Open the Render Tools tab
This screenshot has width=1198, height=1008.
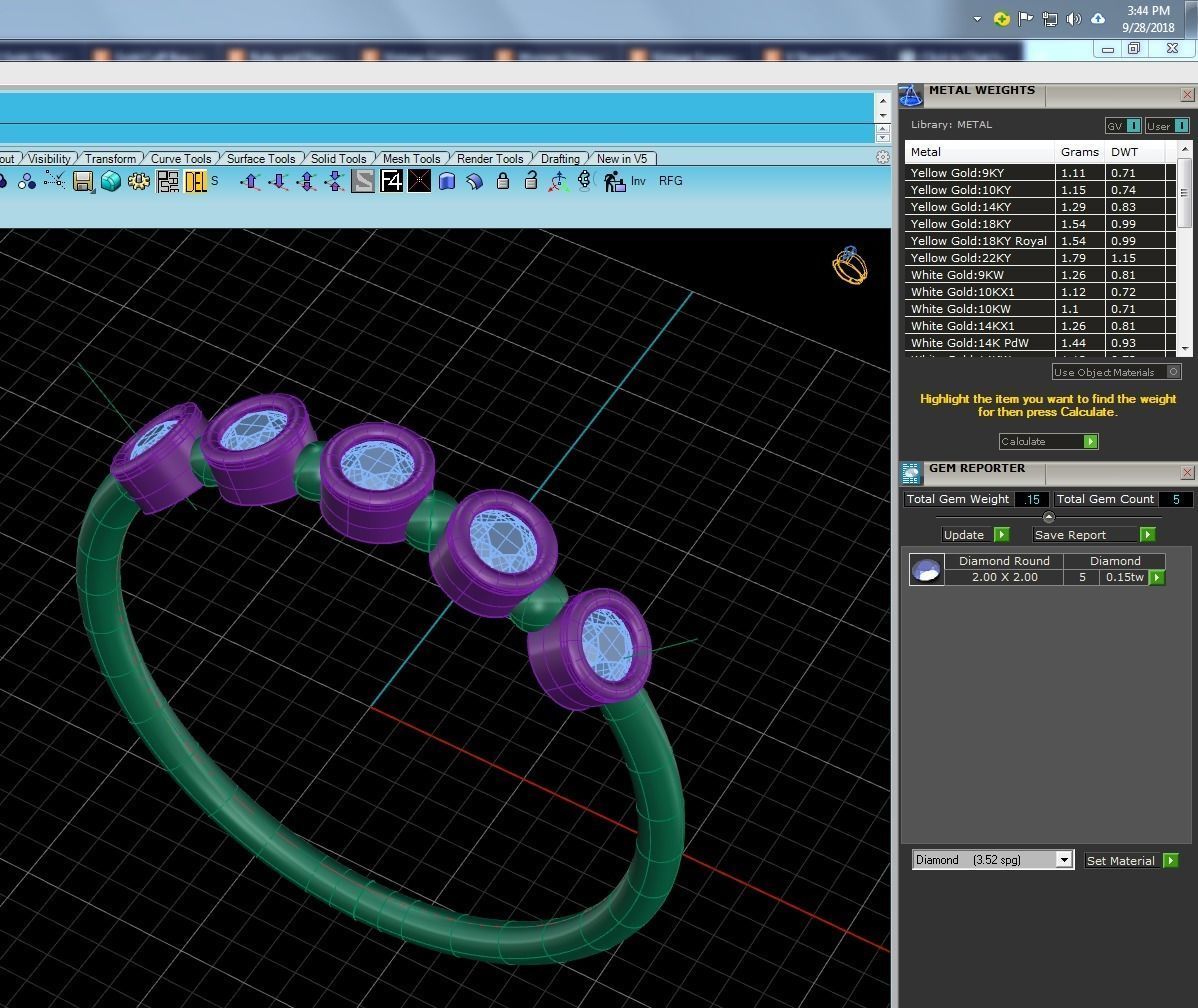[491, 159]
